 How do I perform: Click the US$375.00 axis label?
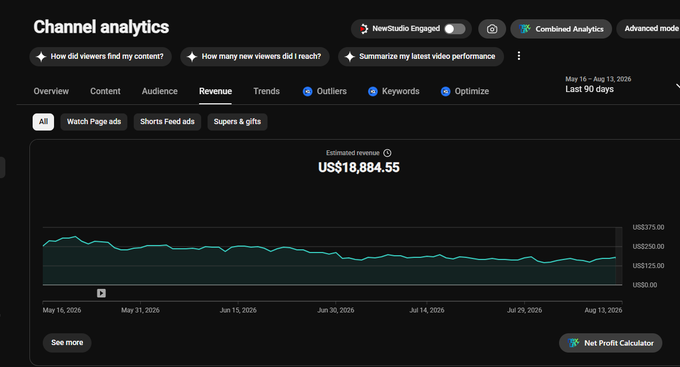click(648, 227)
